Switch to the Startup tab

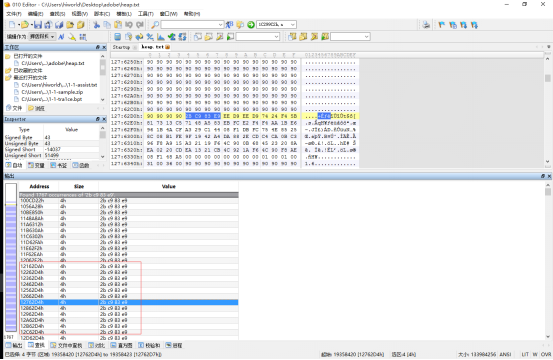(x=121, y=47)
